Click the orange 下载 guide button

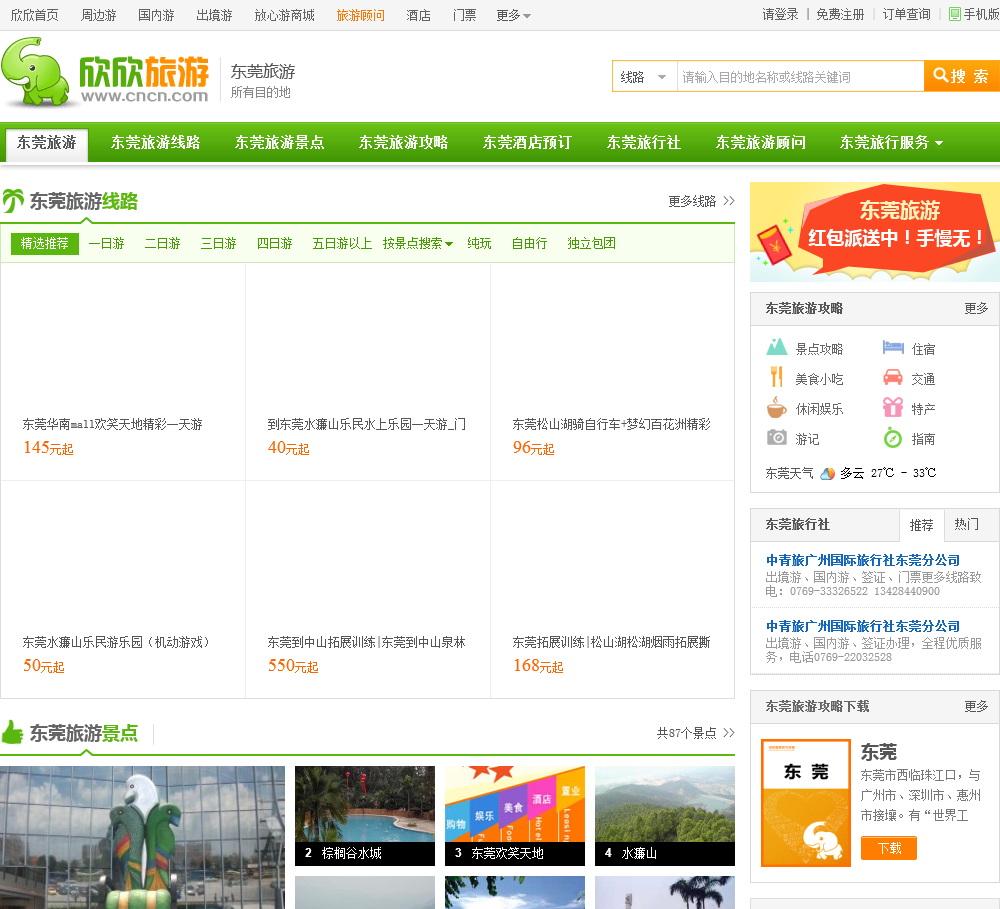coord(888,848)
